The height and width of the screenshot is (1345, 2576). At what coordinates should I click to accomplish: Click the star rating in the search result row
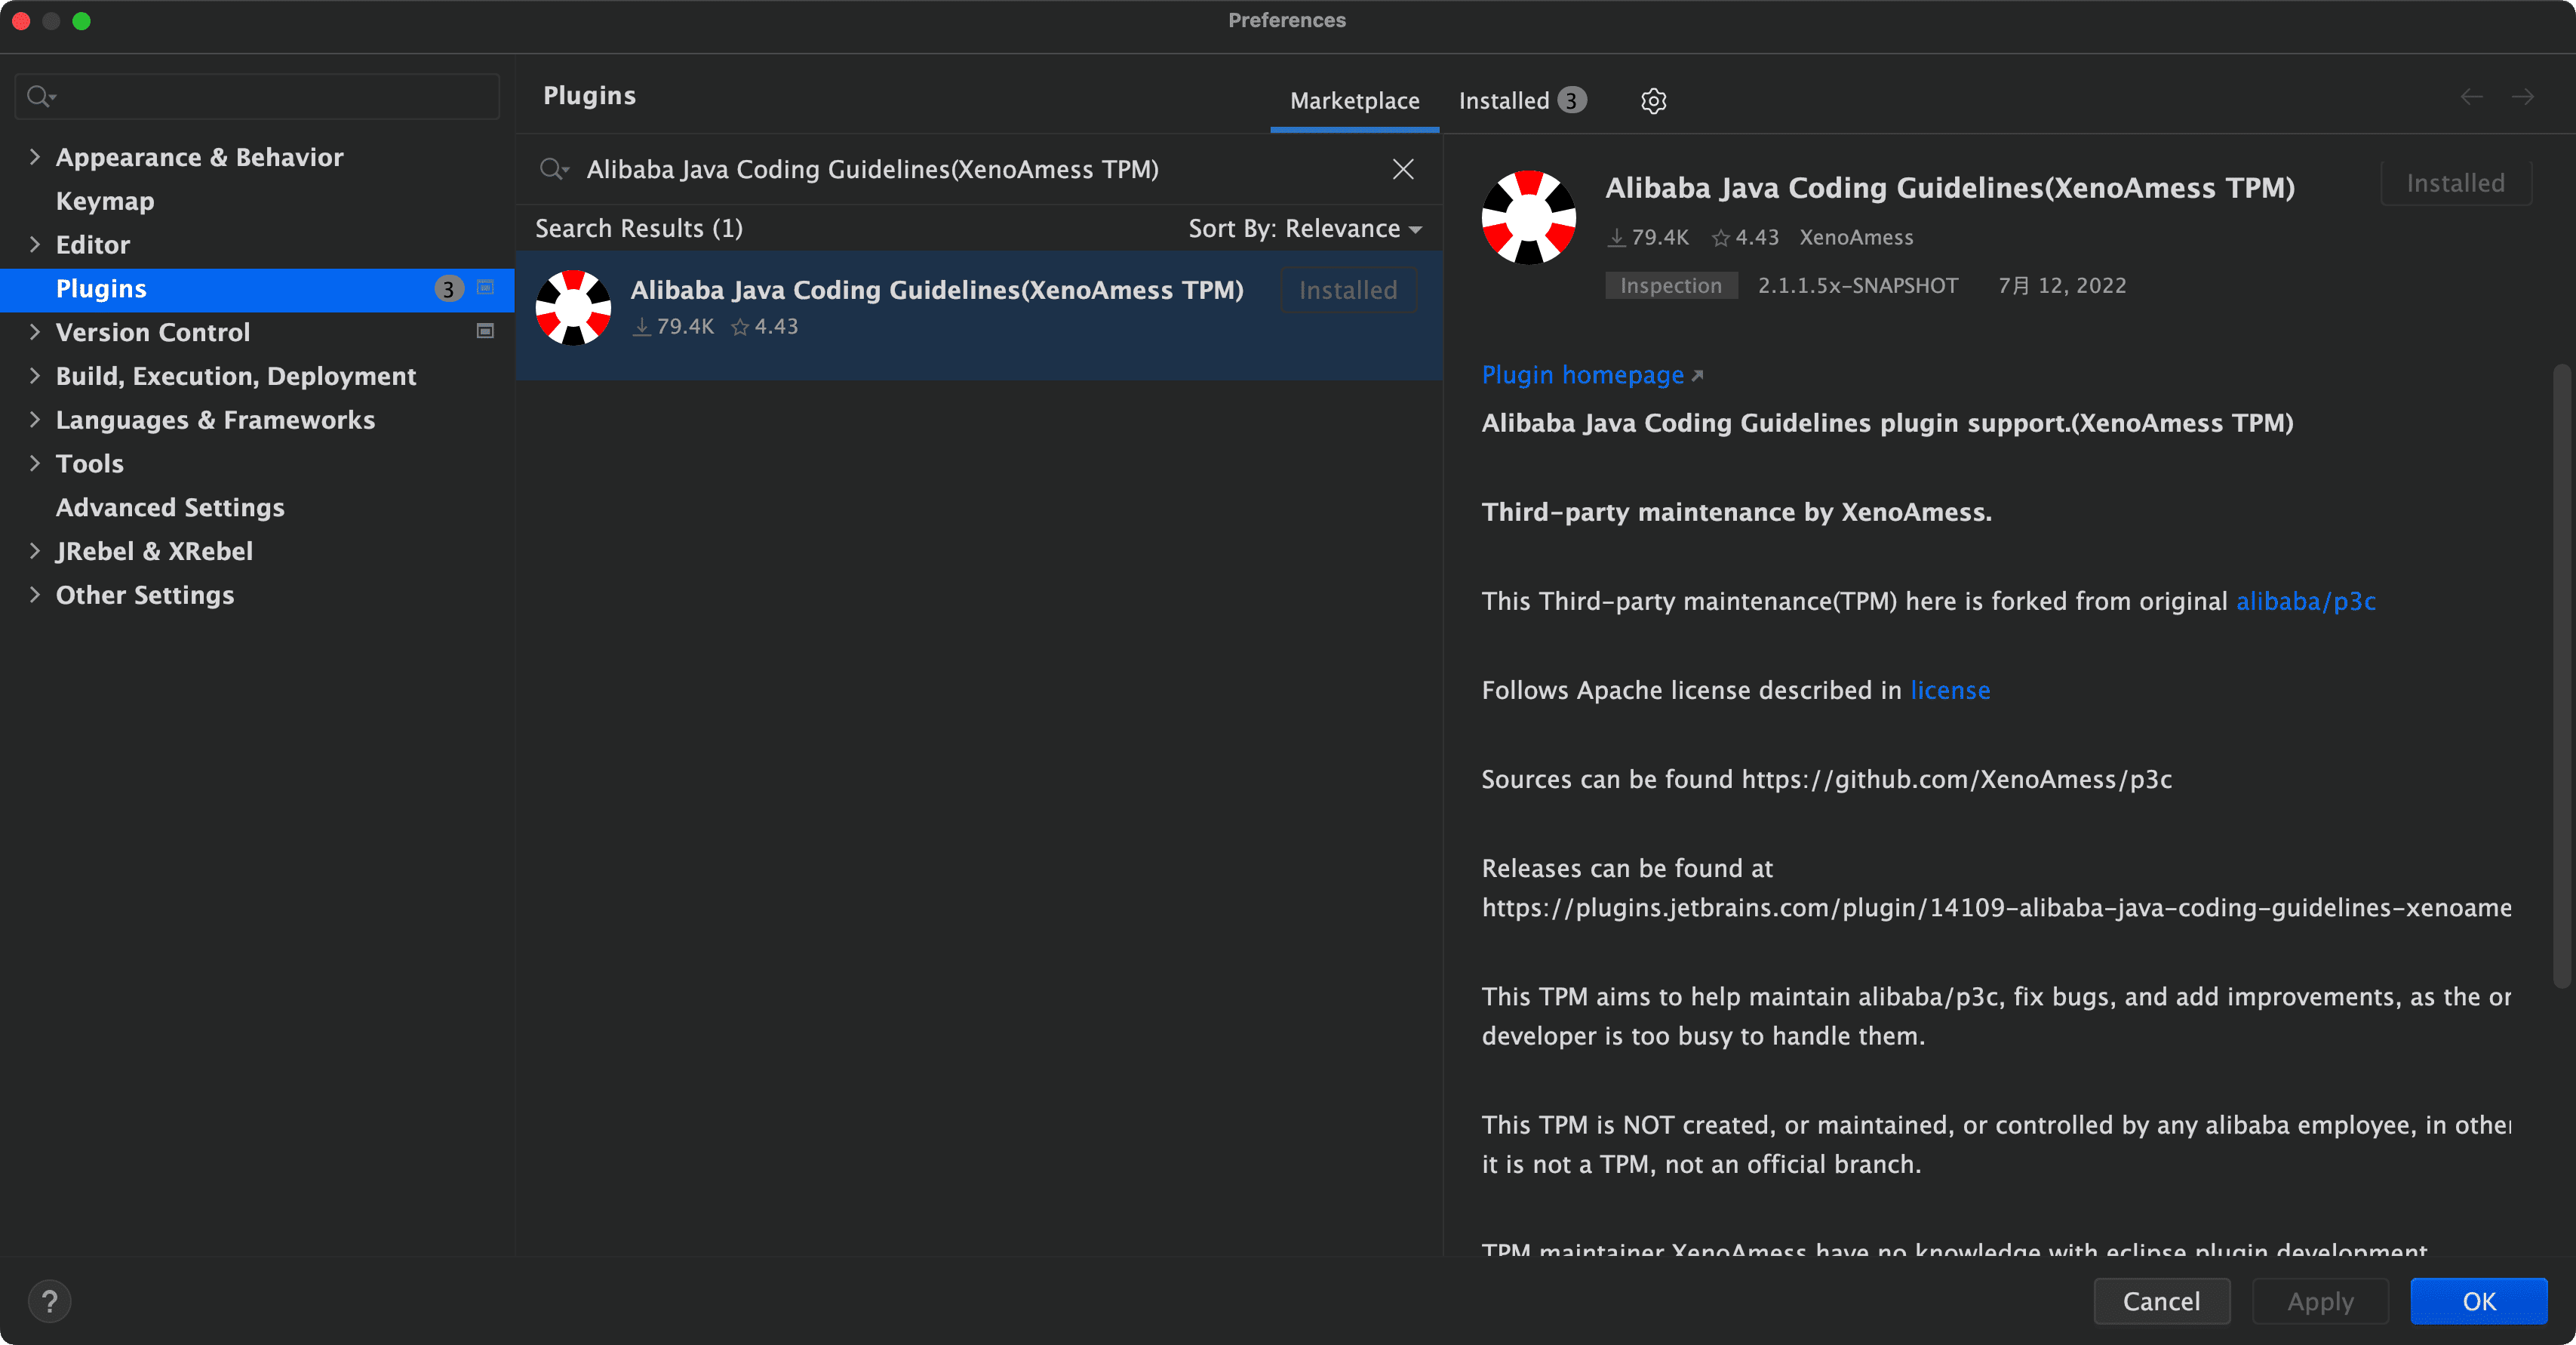764,327
